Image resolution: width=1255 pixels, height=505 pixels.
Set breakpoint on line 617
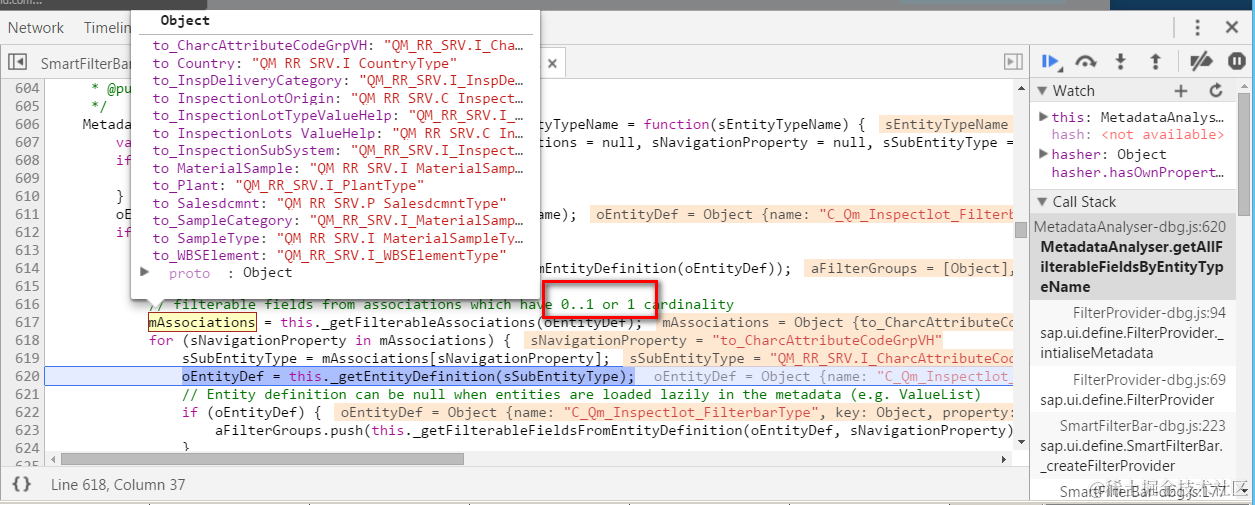click(27, 322)
